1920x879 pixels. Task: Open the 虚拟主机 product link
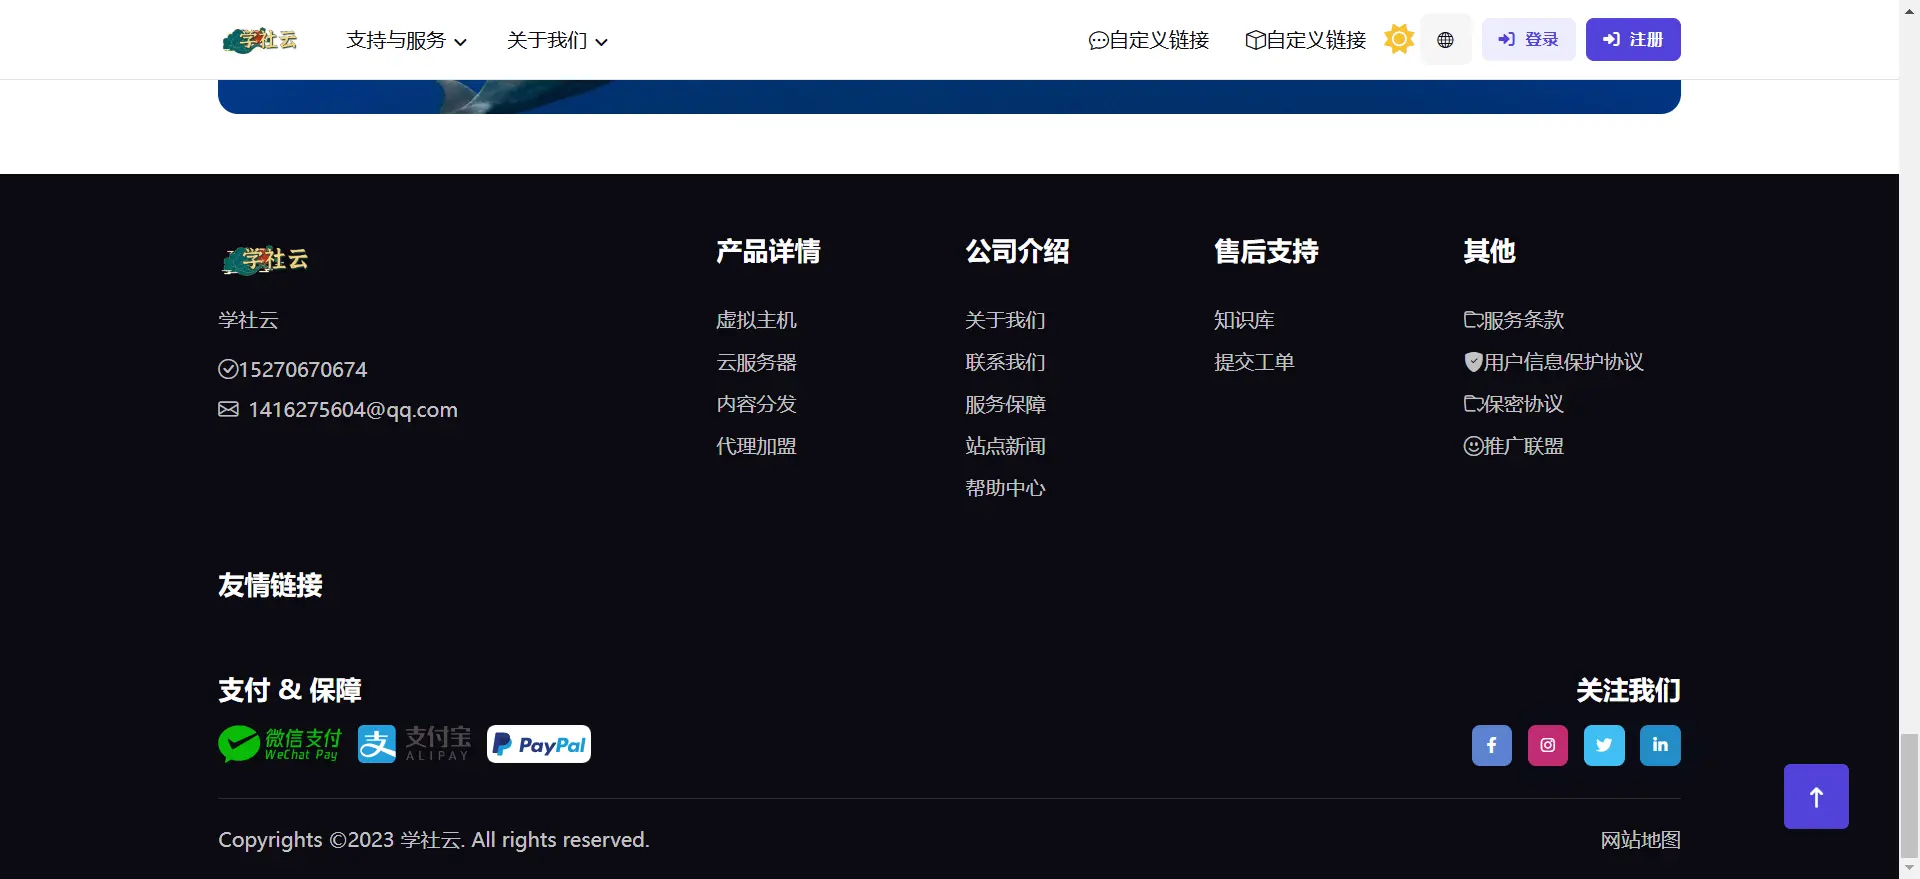(756, 320)
